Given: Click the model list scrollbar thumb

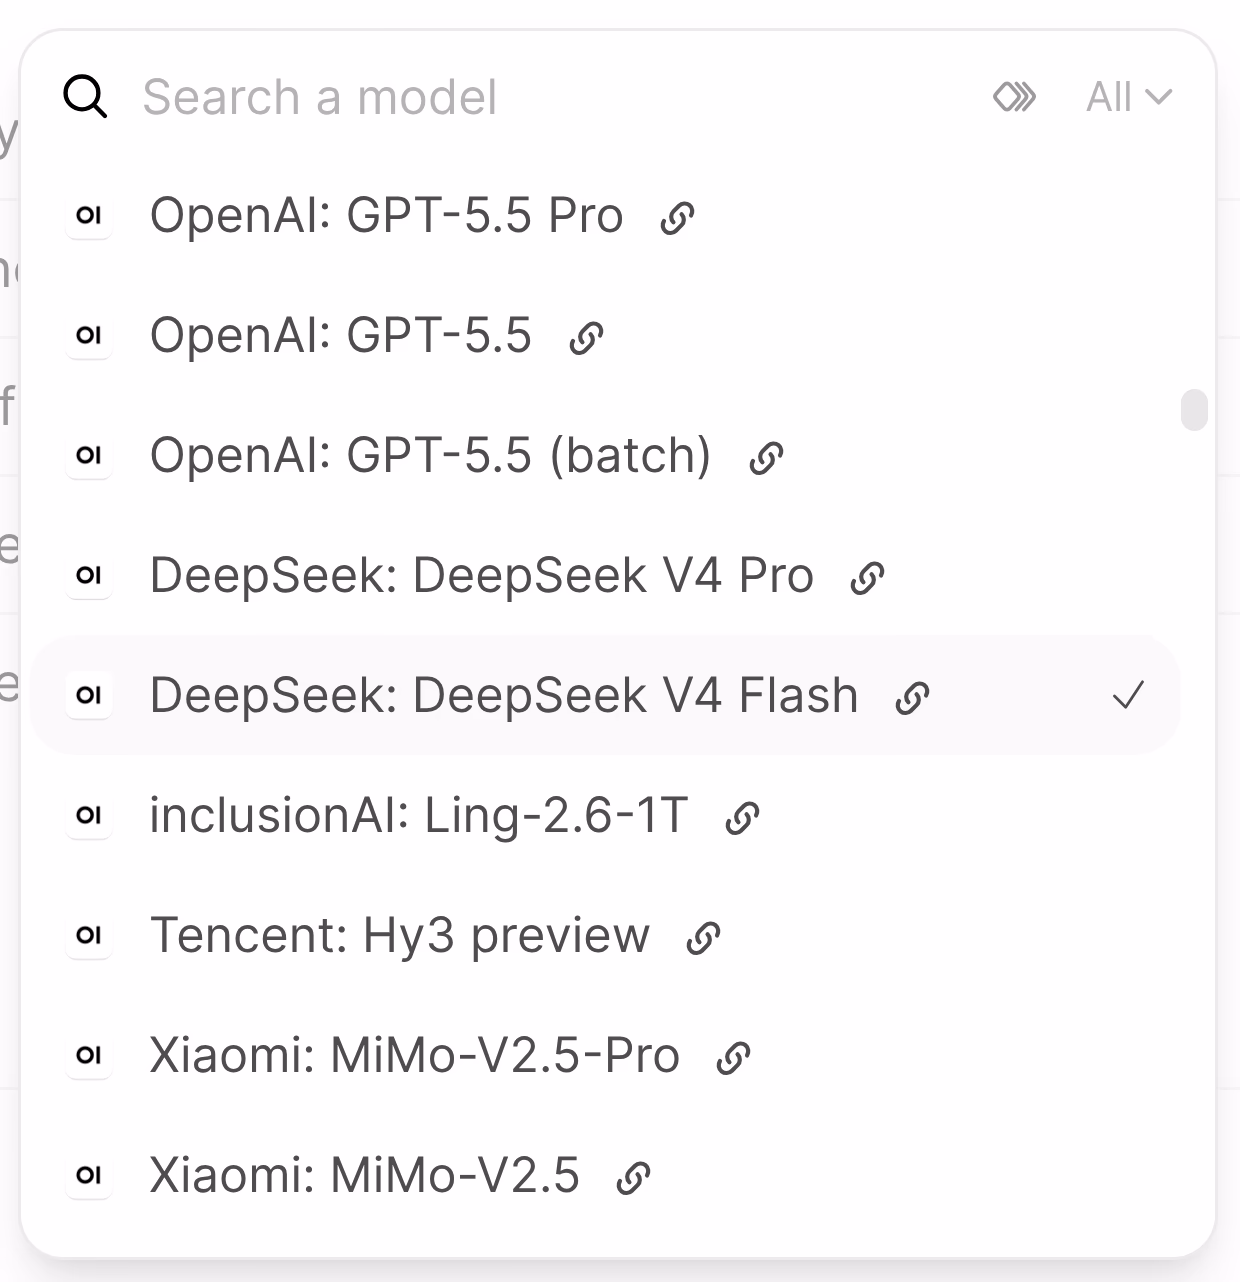Looking at the screenshot, I should 1194,410.
